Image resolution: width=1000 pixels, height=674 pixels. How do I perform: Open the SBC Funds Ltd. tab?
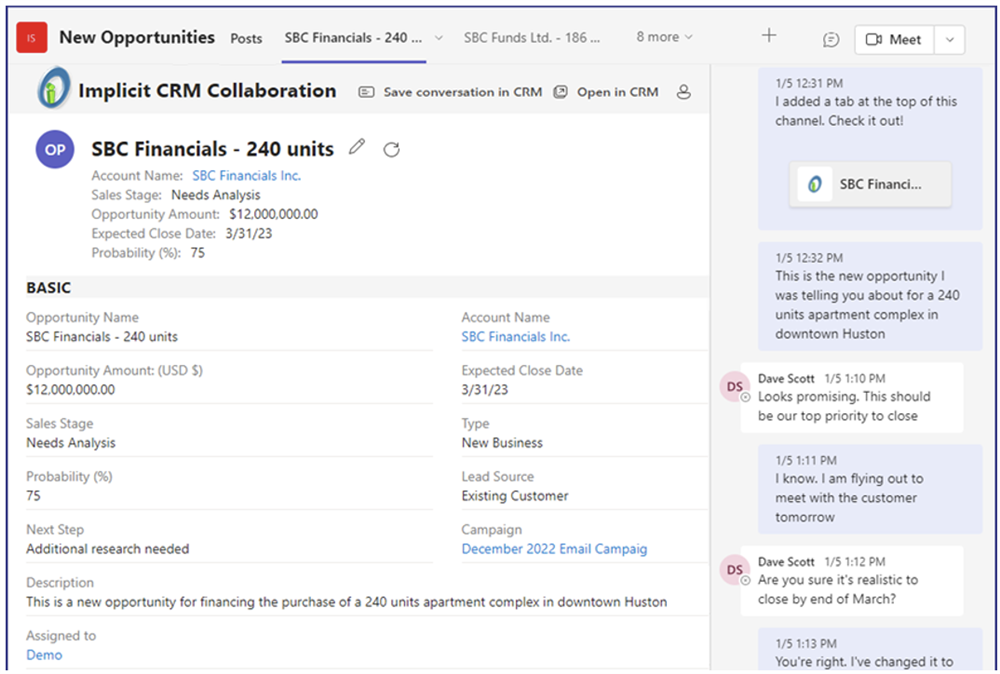[532, 38]
